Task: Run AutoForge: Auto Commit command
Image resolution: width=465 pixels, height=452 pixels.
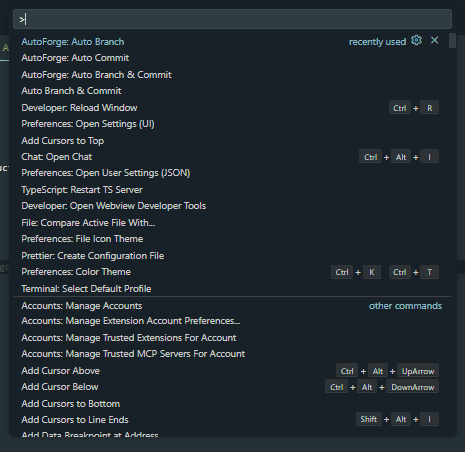Action: [x=232, y=58]
